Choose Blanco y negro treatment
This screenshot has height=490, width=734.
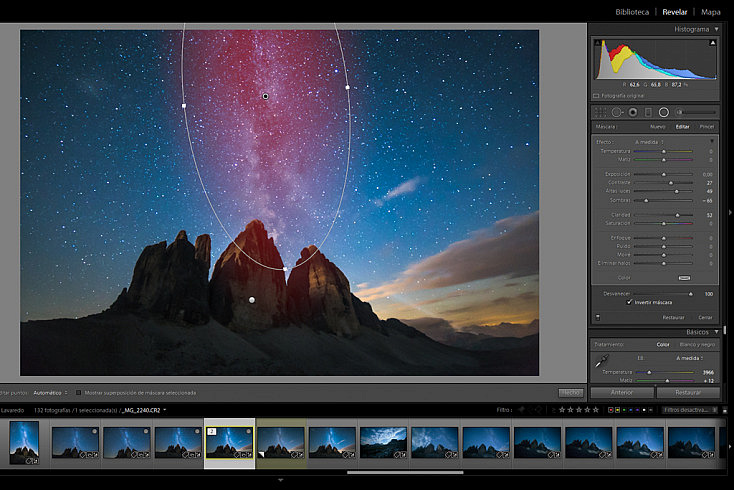coord(697,344)
